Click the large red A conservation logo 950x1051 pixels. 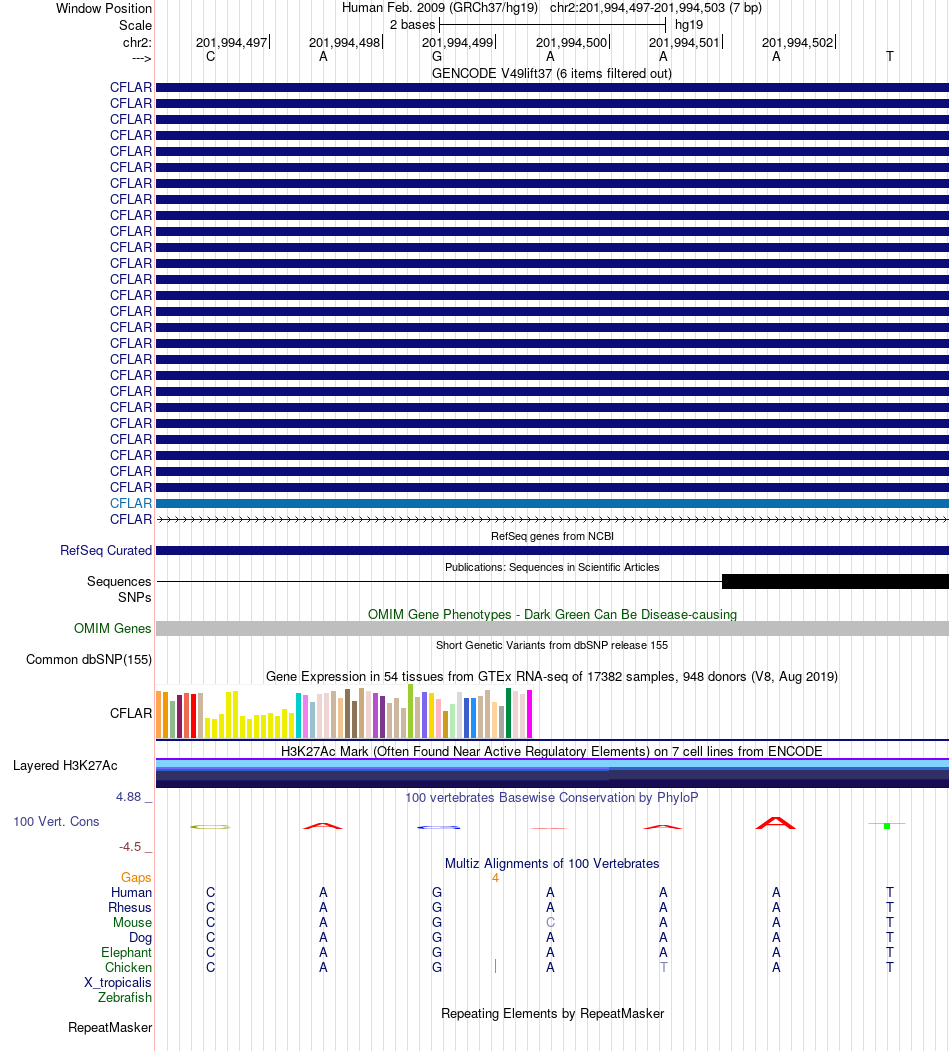[x=776, y=823]
